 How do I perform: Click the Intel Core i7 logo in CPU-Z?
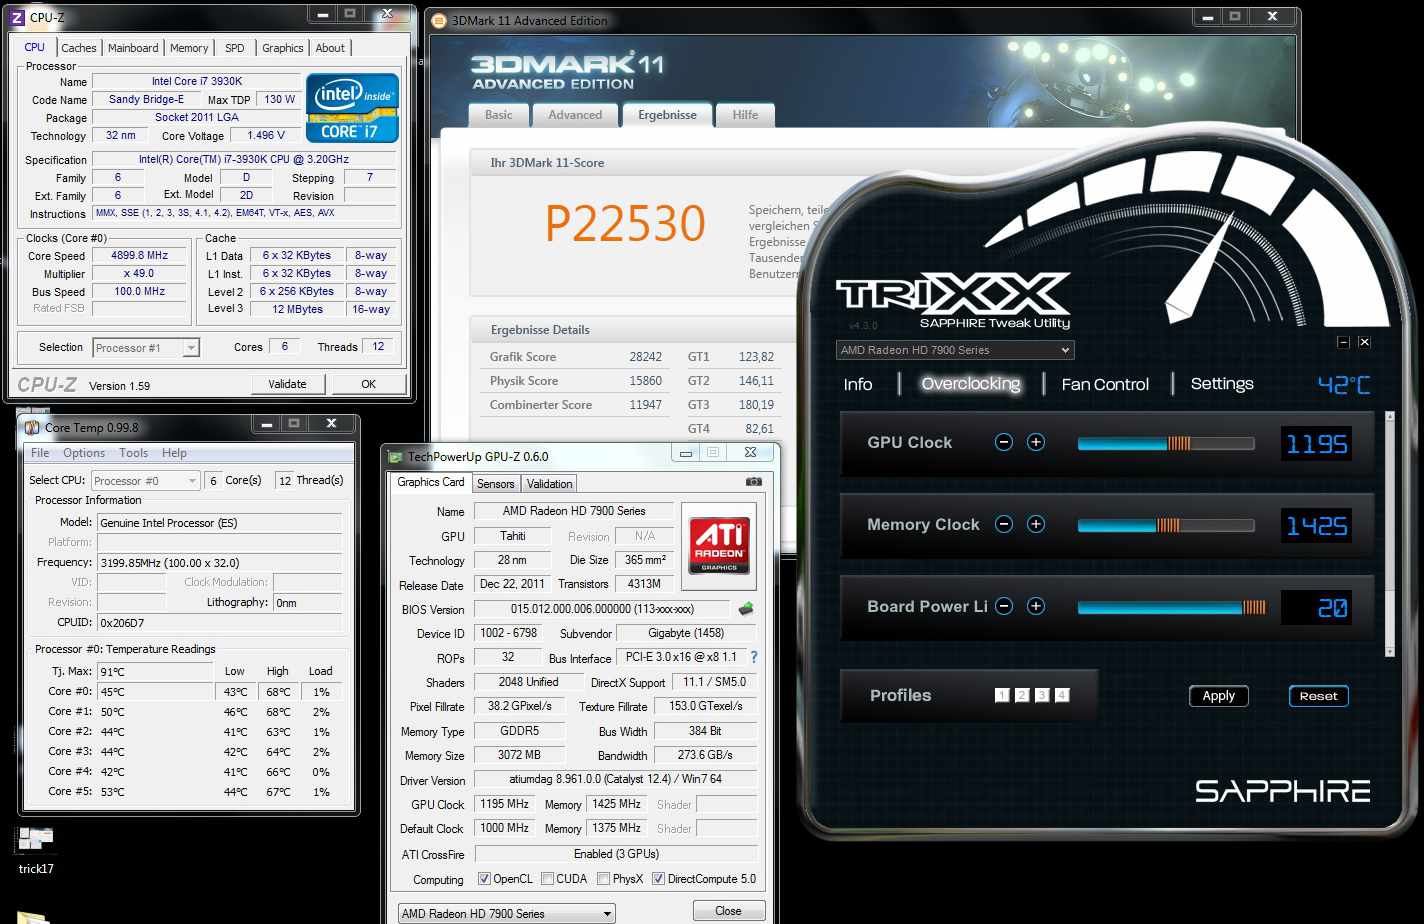tap(352, 108)
